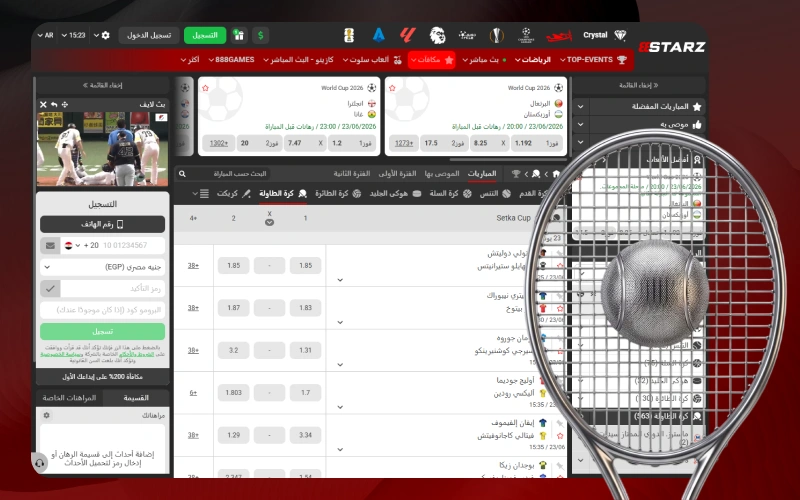Image resolution: width=800 pixels, height=500 pixels.
Task: Click the search magnifier in match search
Action: tap(182, 174)
